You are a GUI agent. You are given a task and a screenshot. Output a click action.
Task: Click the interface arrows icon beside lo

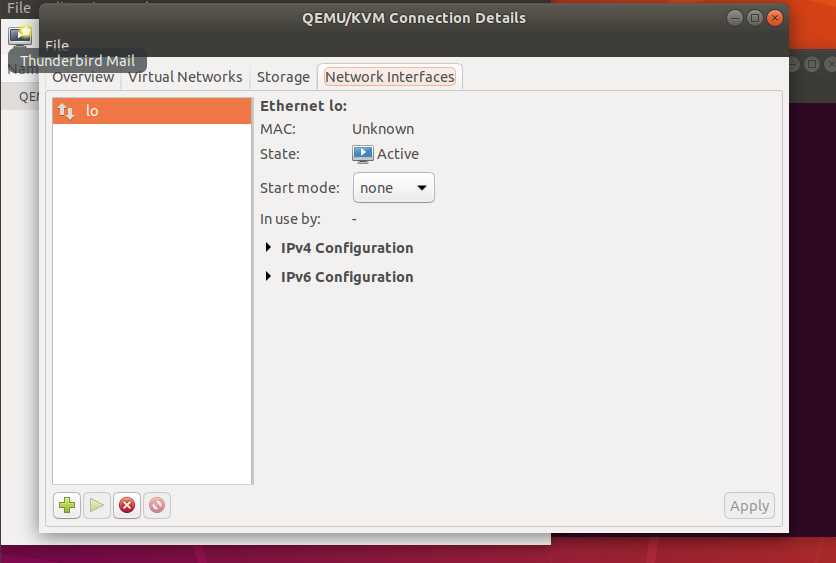[x=66, y=111]
